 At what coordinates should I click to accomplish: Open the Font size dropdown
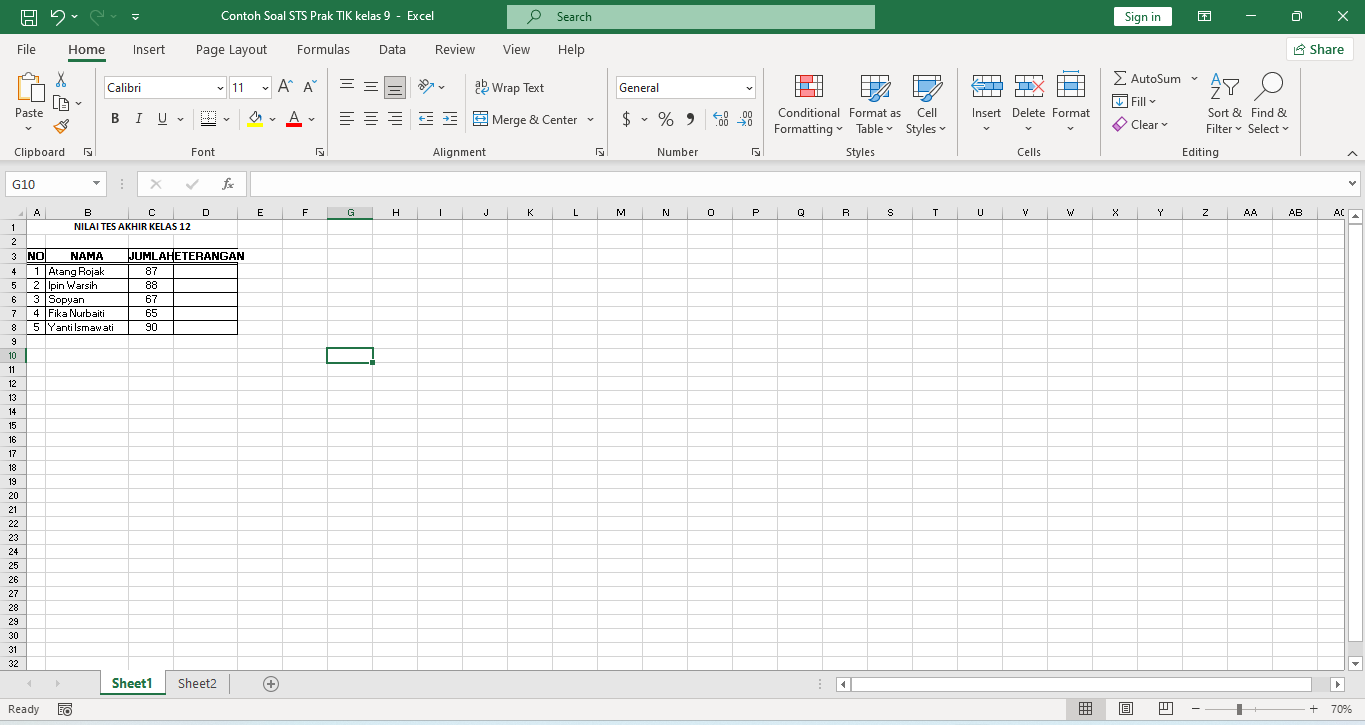tap(265, 88)
